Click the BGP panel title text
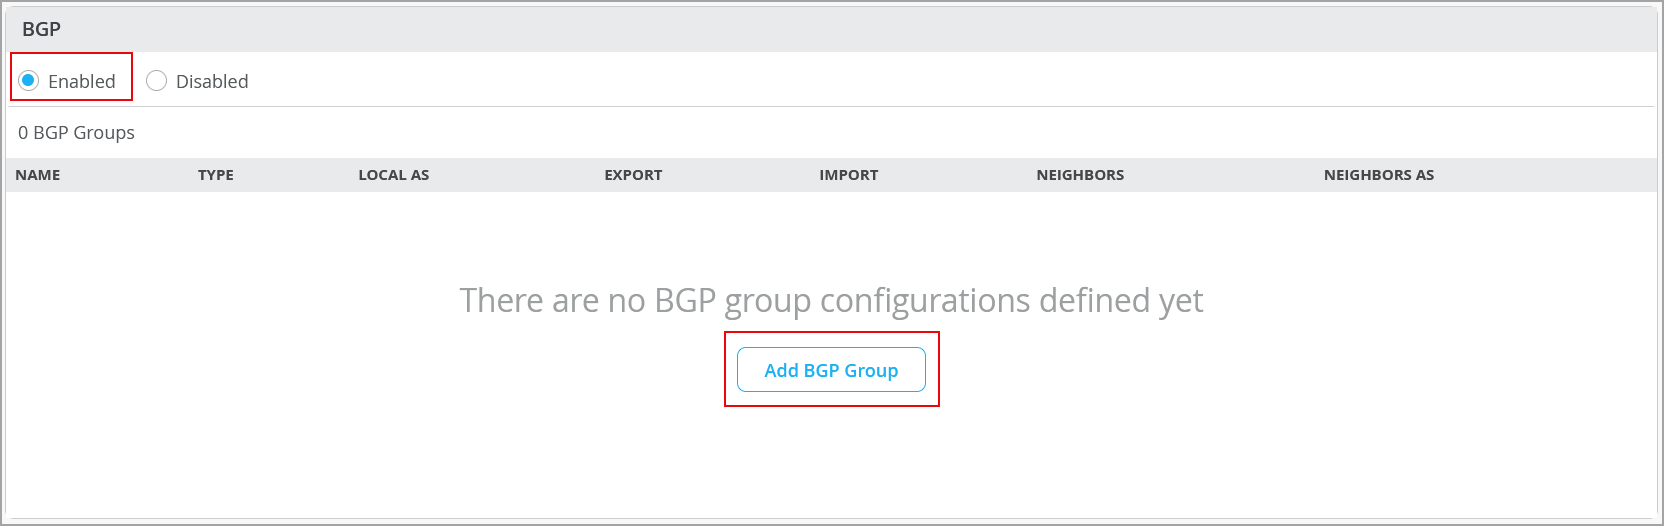1664x526 pixels. click(42, 29)
